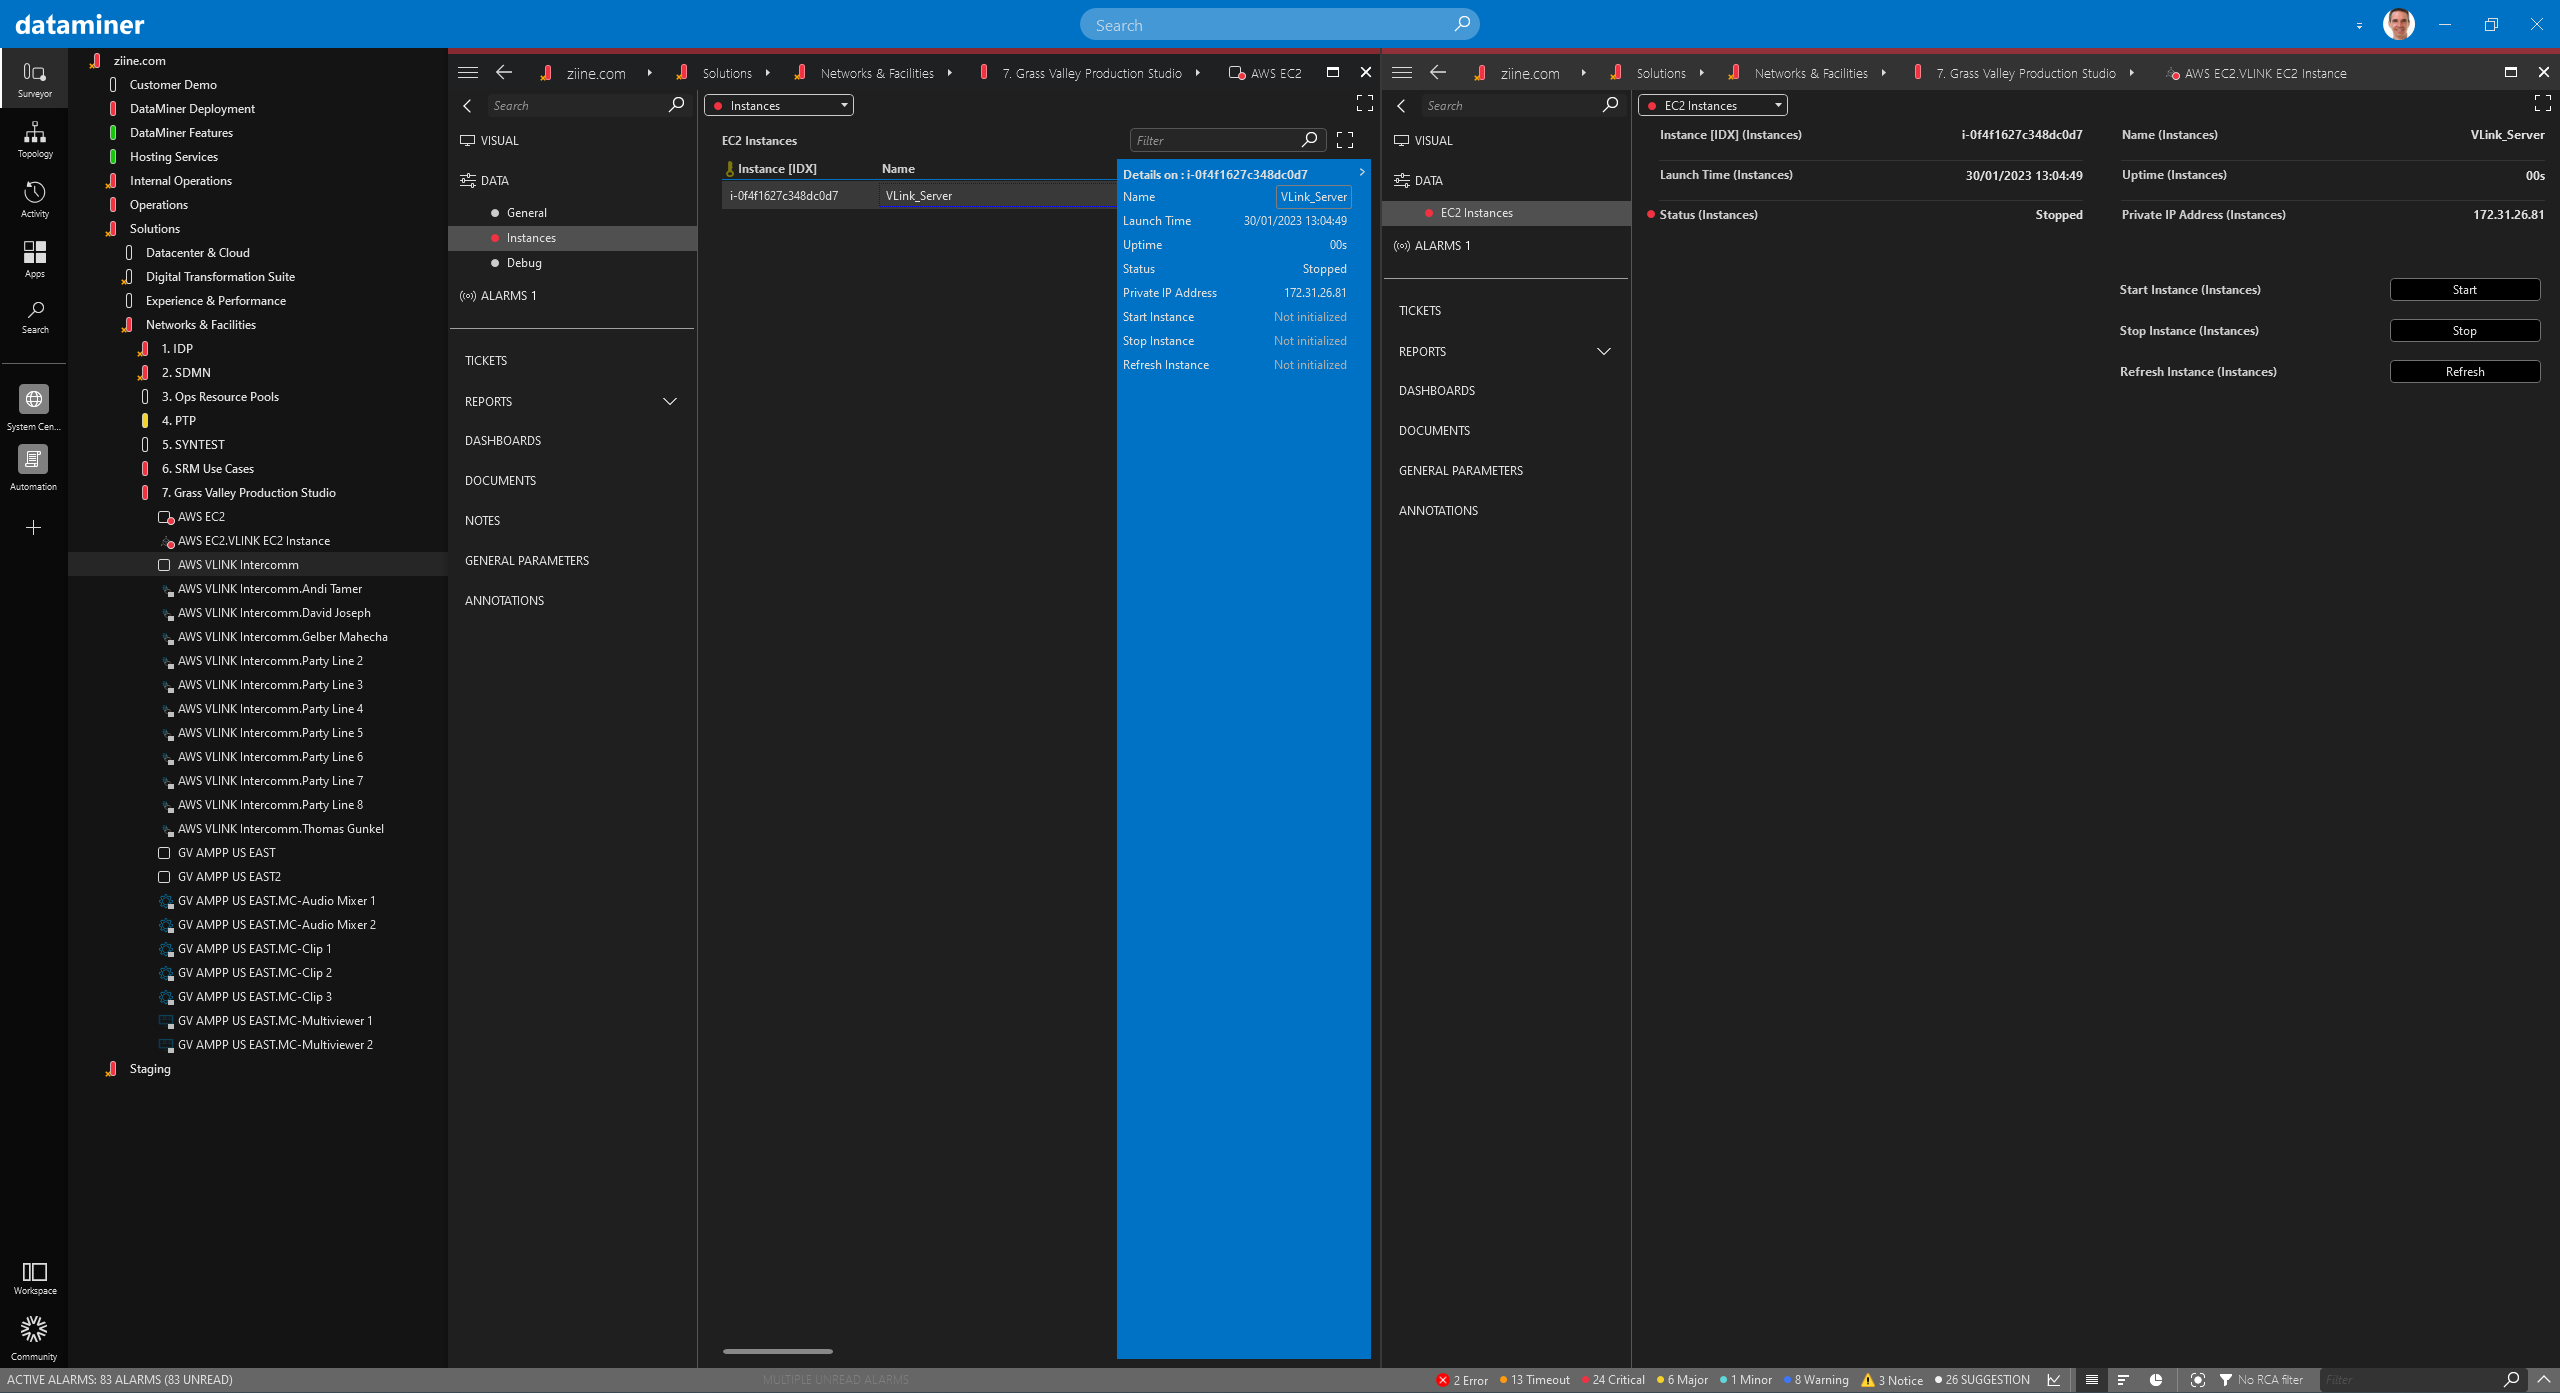The image size is (2560, 1393).
Task: Open VISUAL section in AWS EC2 card
Action: [x=499, y=141]
